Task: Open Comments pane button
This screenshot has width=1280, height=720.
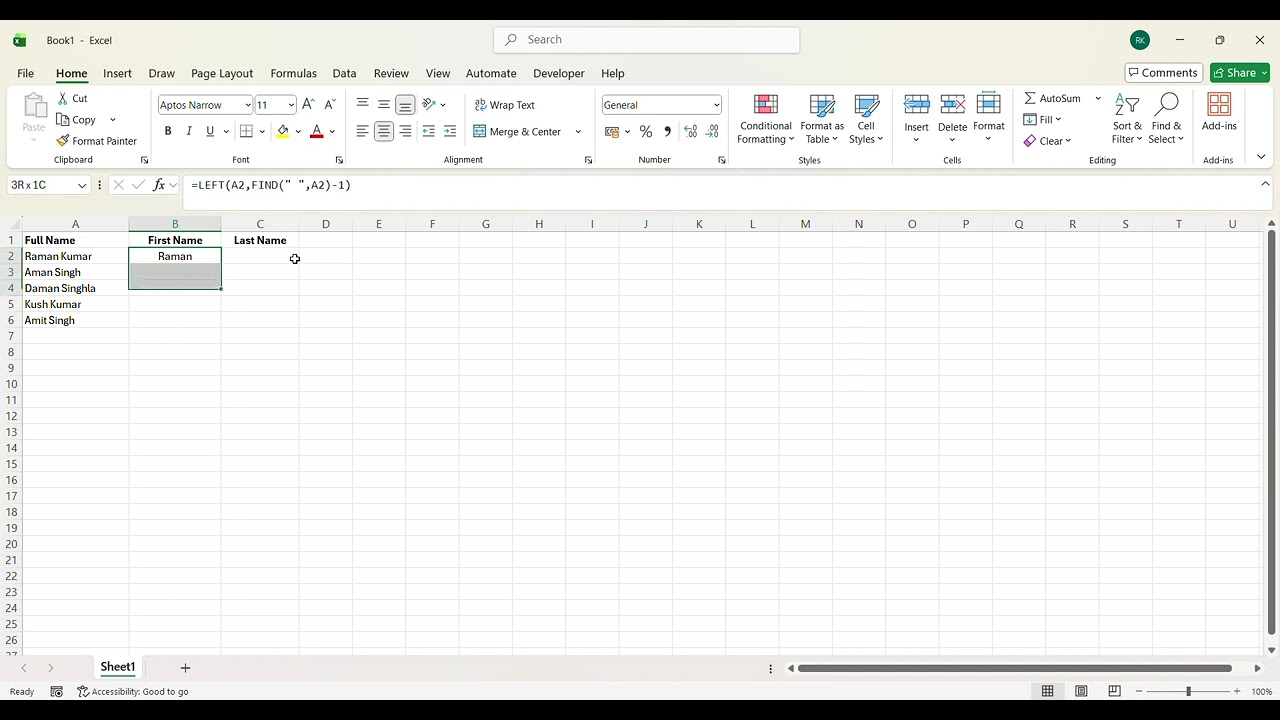Action: point(1164,73)
